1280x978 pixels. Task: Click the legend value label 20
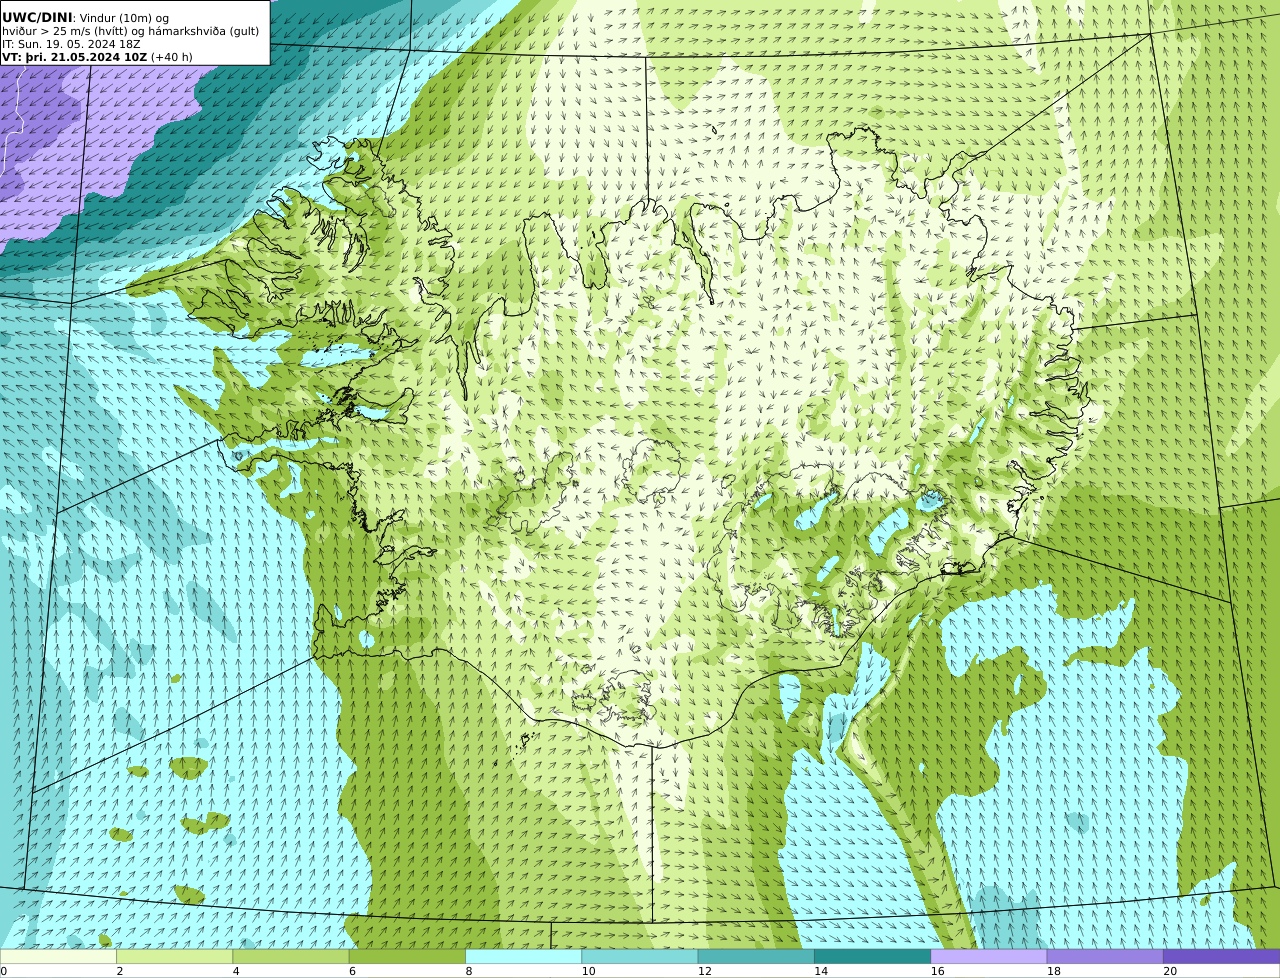click(x=1170, y=971)
